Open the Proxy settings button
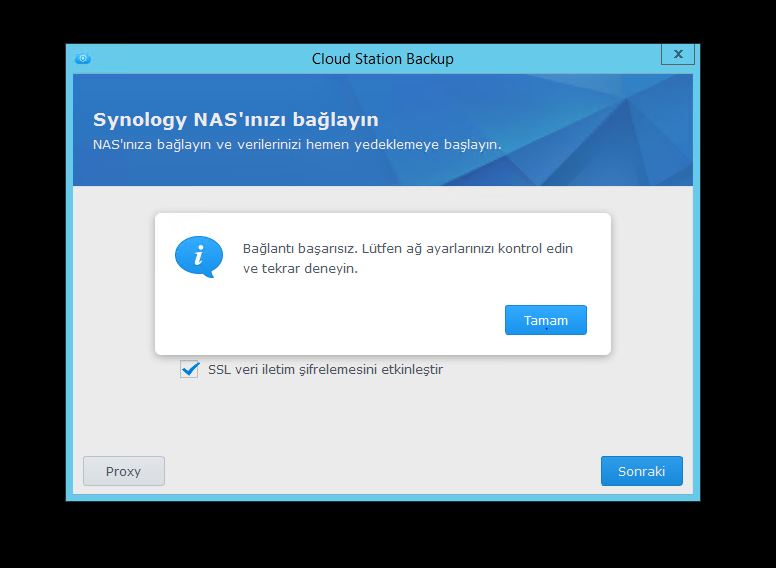The image size is (776, 568). pyautogui.click(x=123, y=471)
